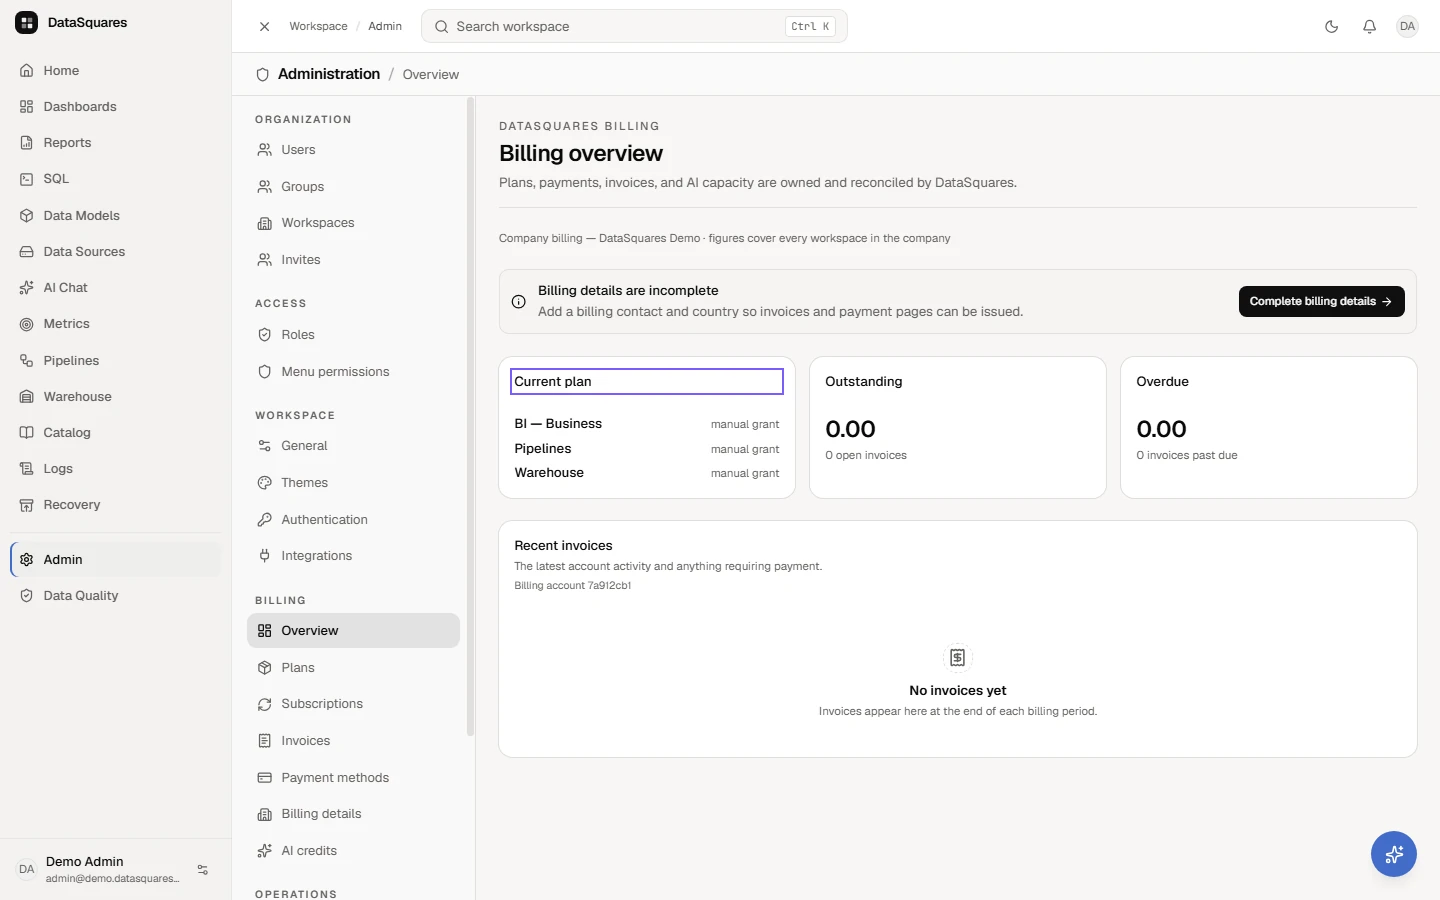Viewport: 1440px width, 900px height.
Task: Close the admin panel with the X icon
Action: [264, 27]
